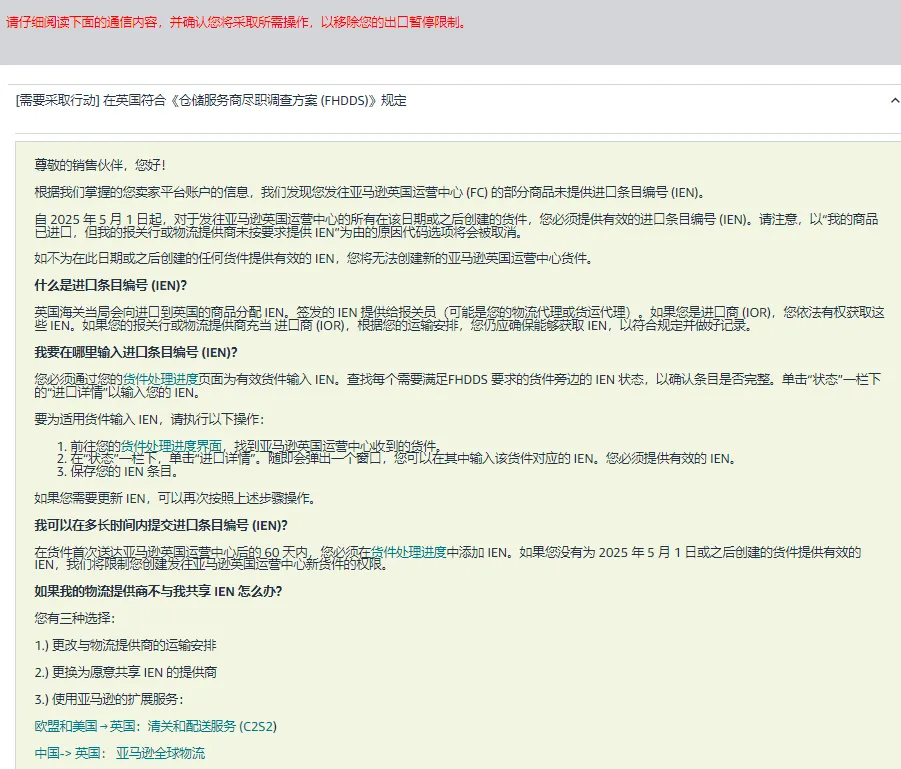901x769 pixels.
Task: Click the [需要采取行动] FHDDS notice header
Action: 211,101
